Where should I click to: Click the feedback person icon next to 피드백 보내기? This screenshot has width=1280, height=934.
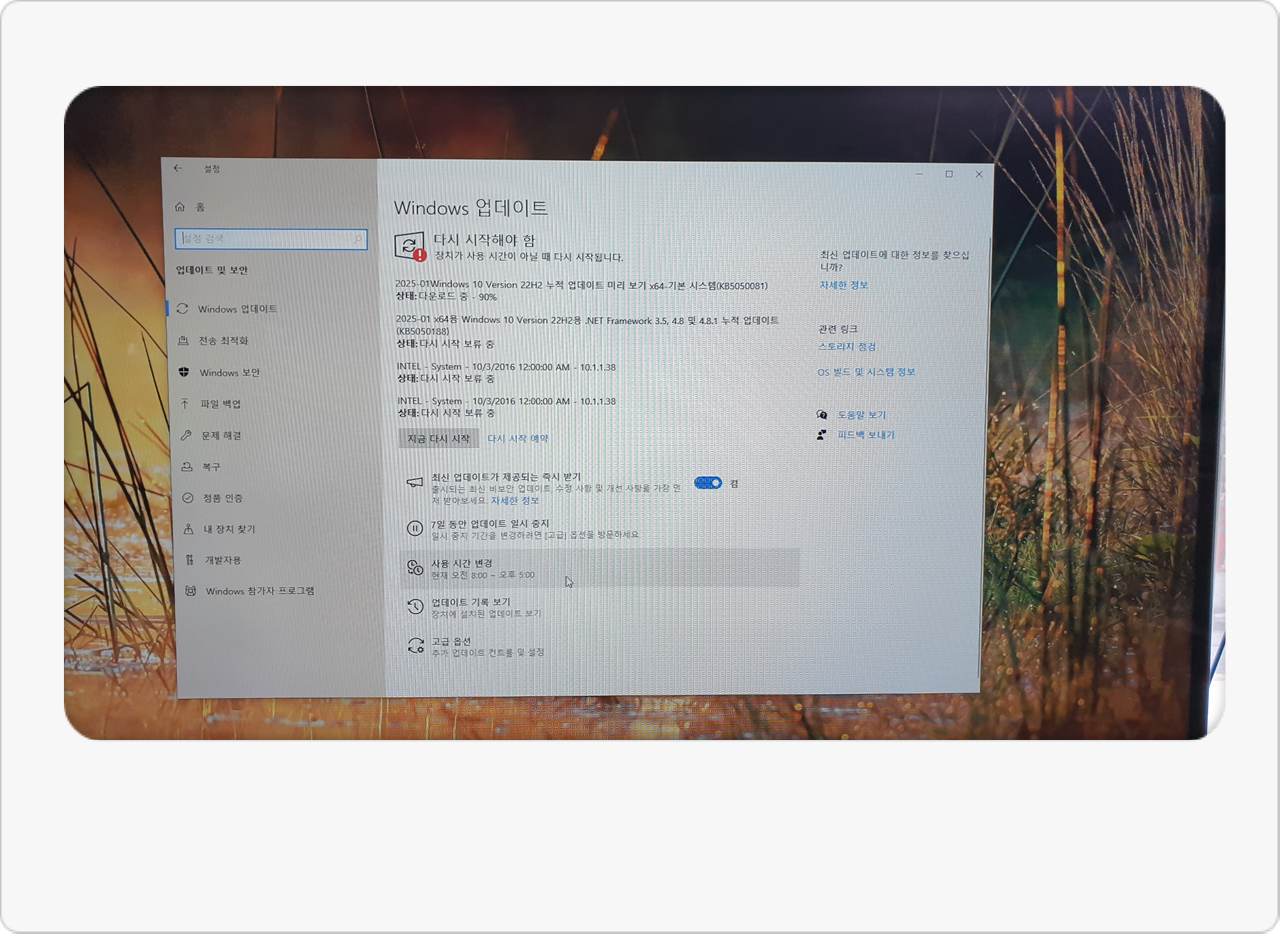click(822, 435)
